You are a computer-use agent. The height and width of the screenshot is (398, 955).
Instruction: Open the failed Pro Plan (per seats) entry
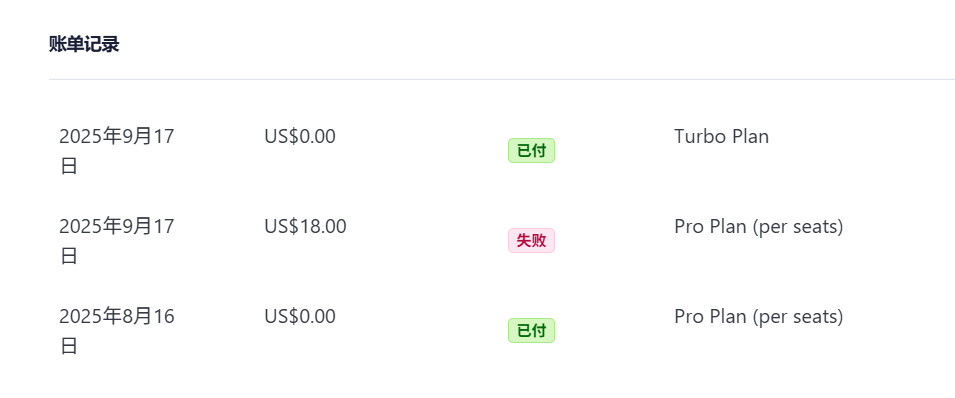[x=758, y=227]
